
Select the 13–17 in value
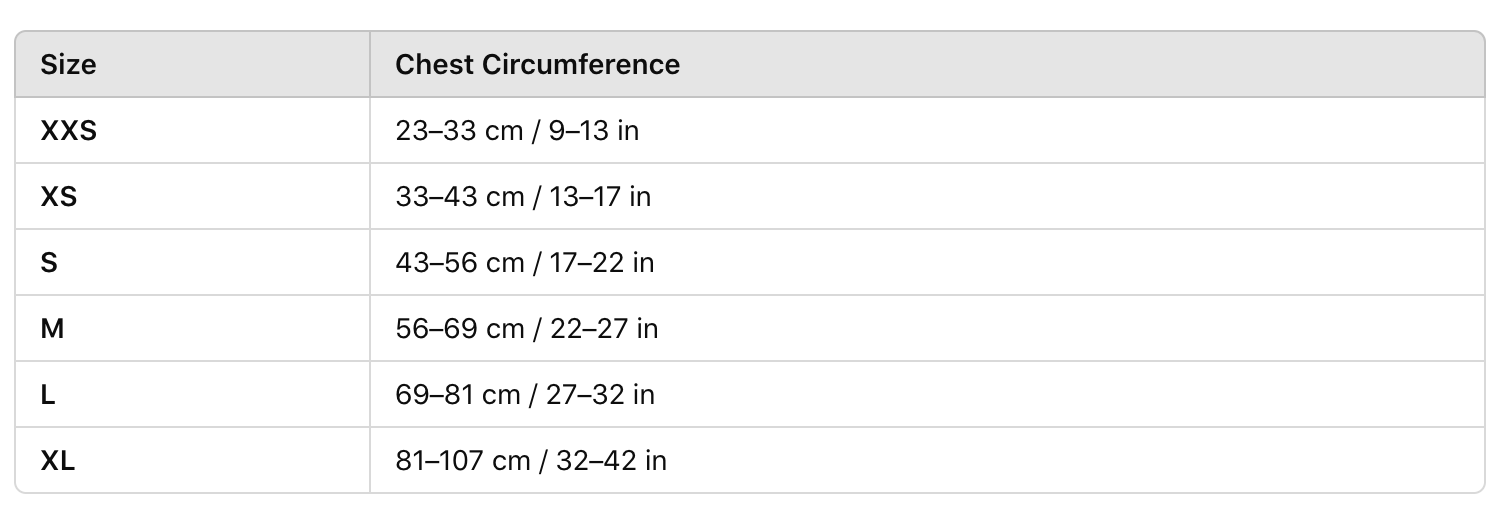click(x=600, y=197)
